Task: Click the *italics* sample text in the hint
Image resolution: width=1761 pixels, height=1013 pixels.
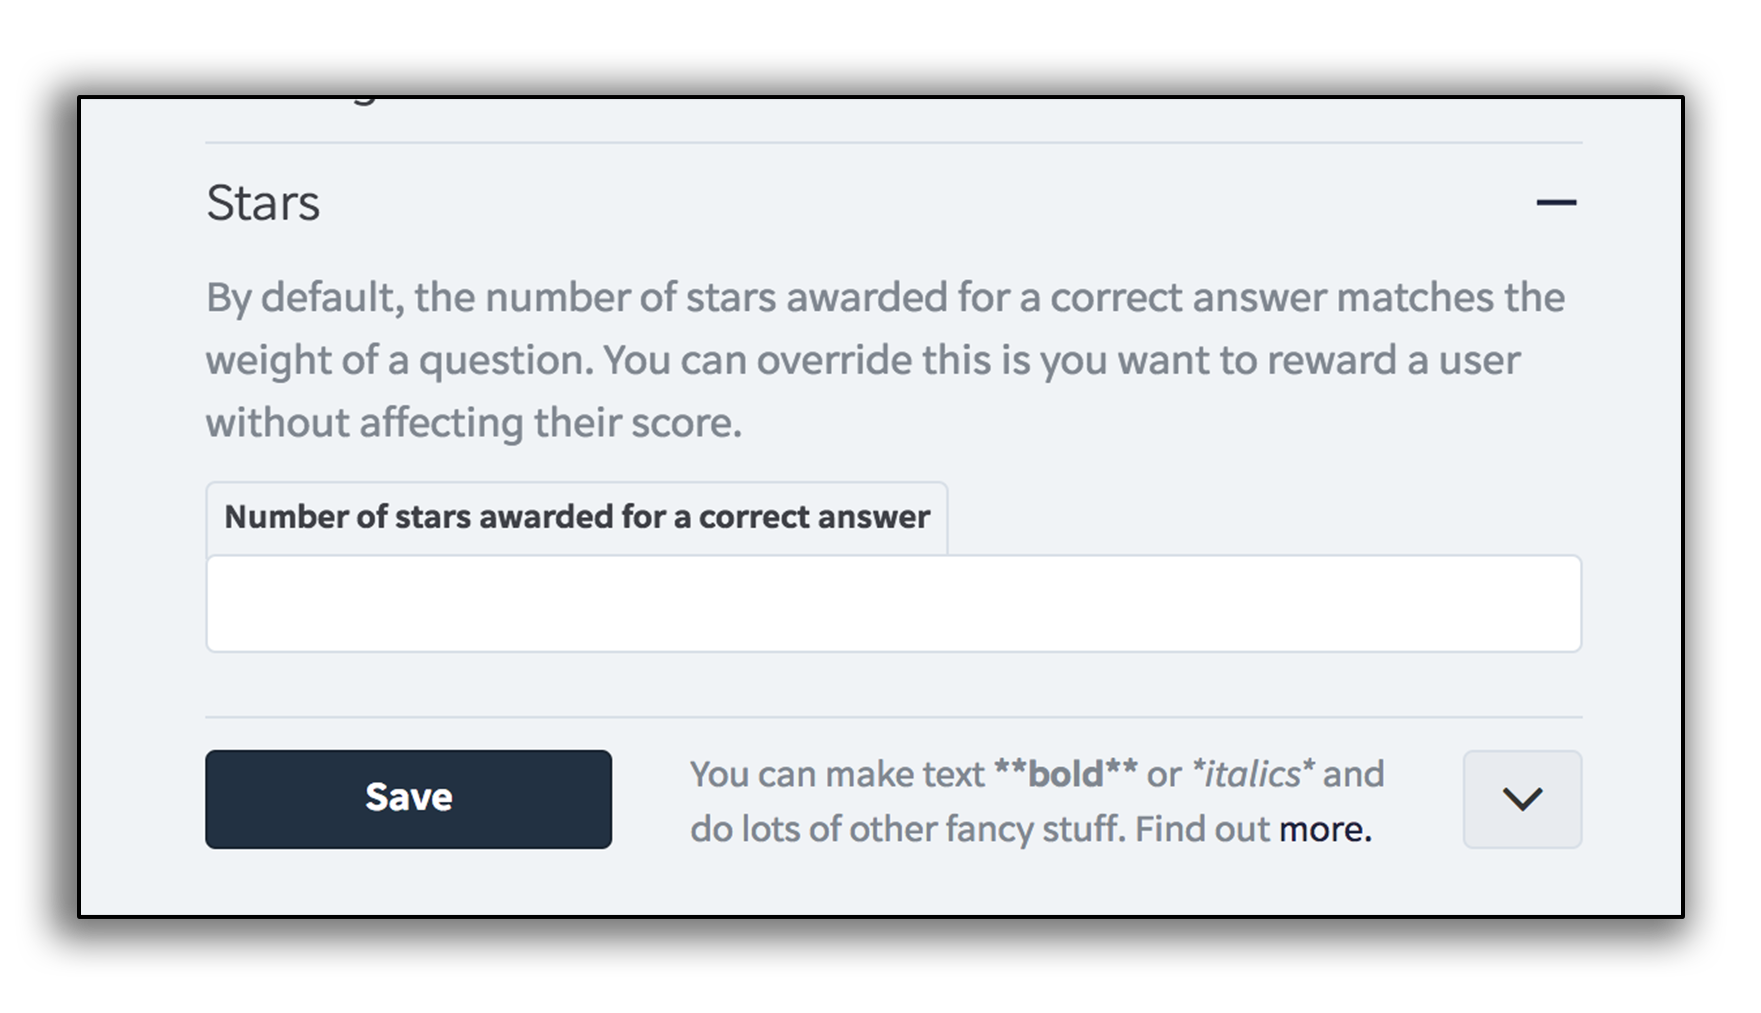Action: 1252,774
